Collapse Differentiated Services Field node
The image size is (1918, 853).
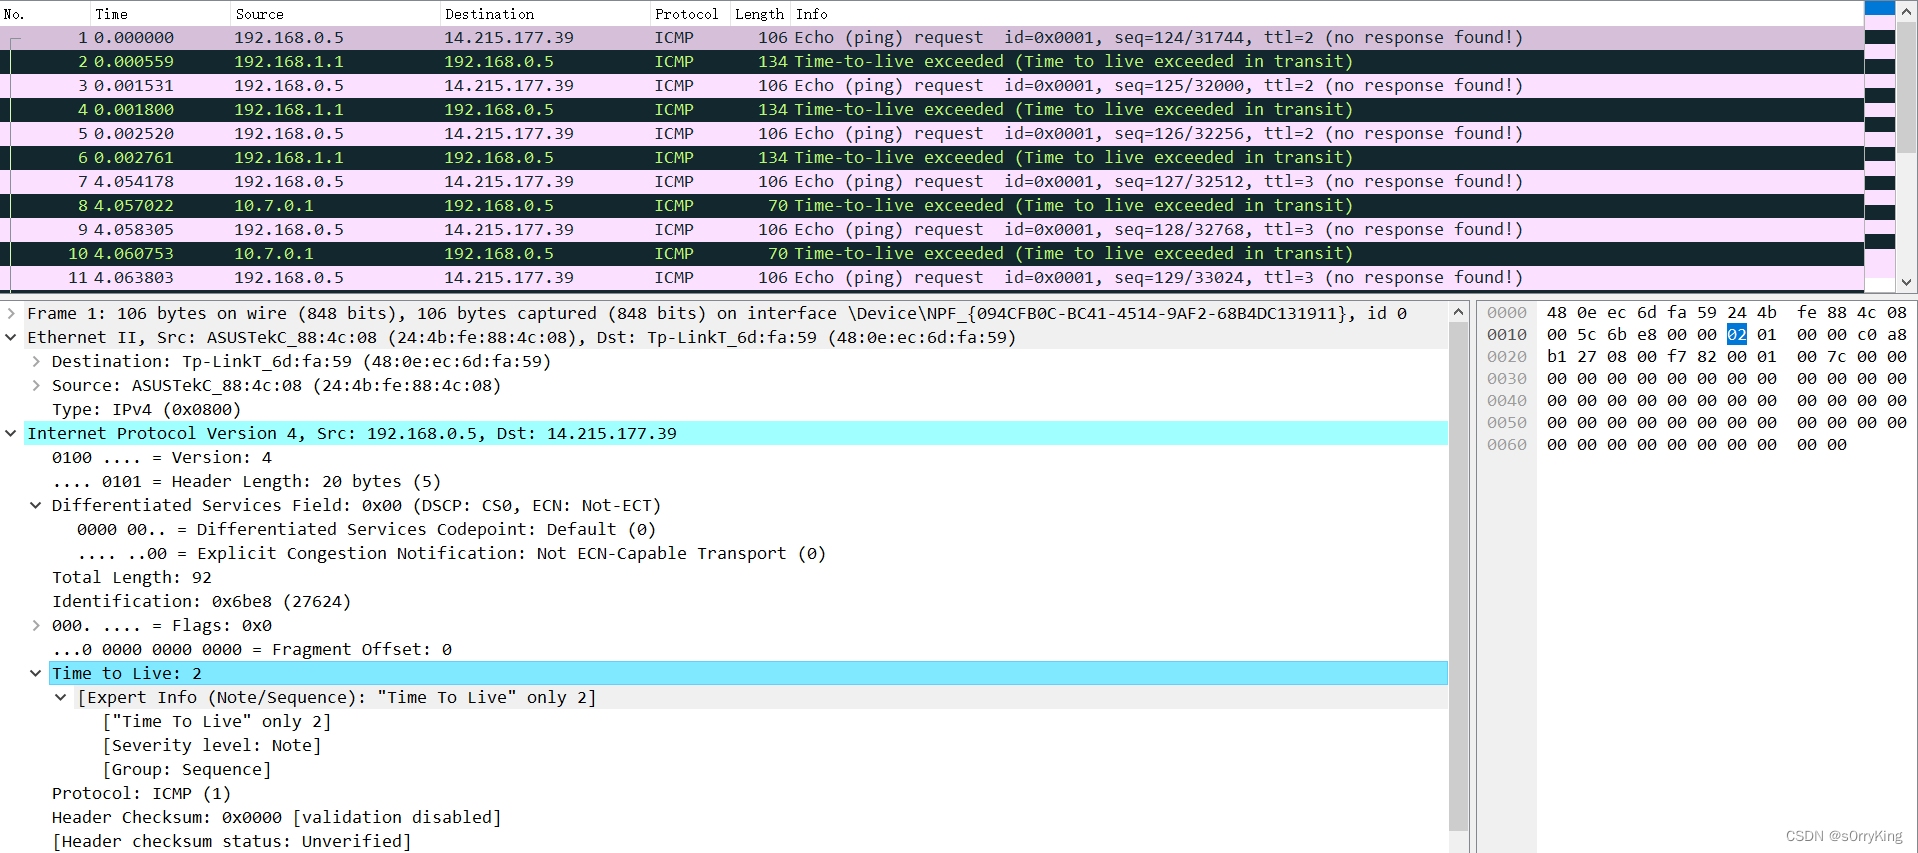pos(36,505)
